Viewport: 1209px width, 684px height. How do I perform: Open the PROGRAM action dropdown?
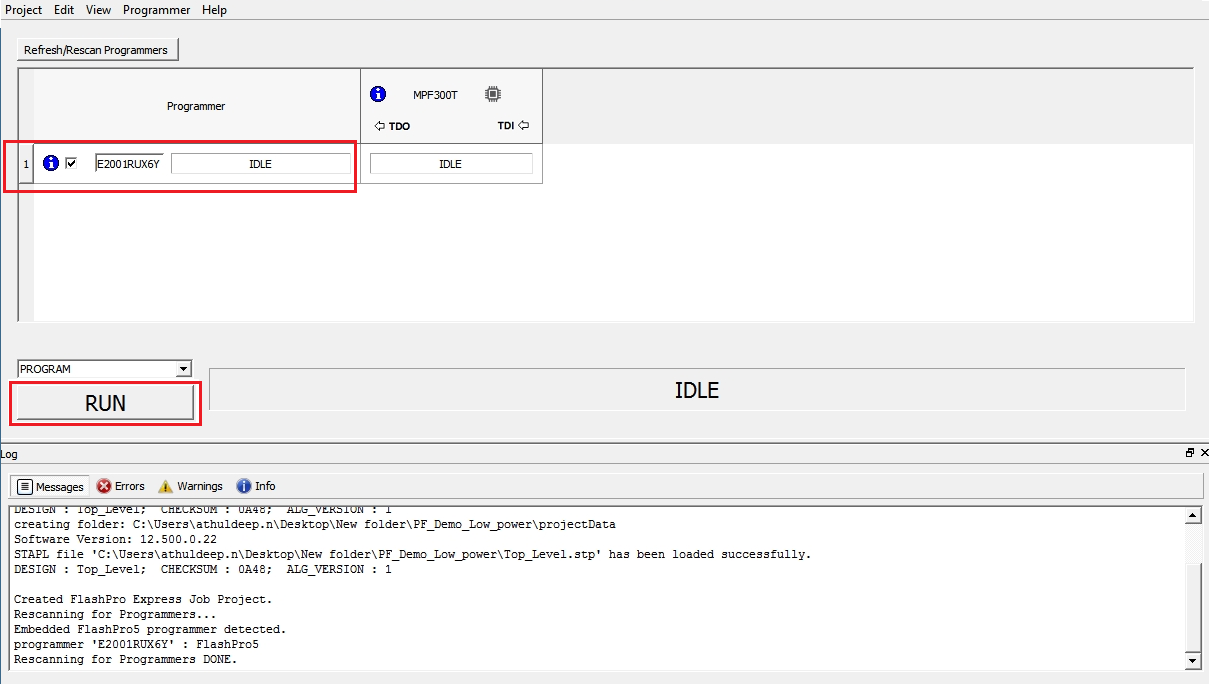click(x=183, y=369)
